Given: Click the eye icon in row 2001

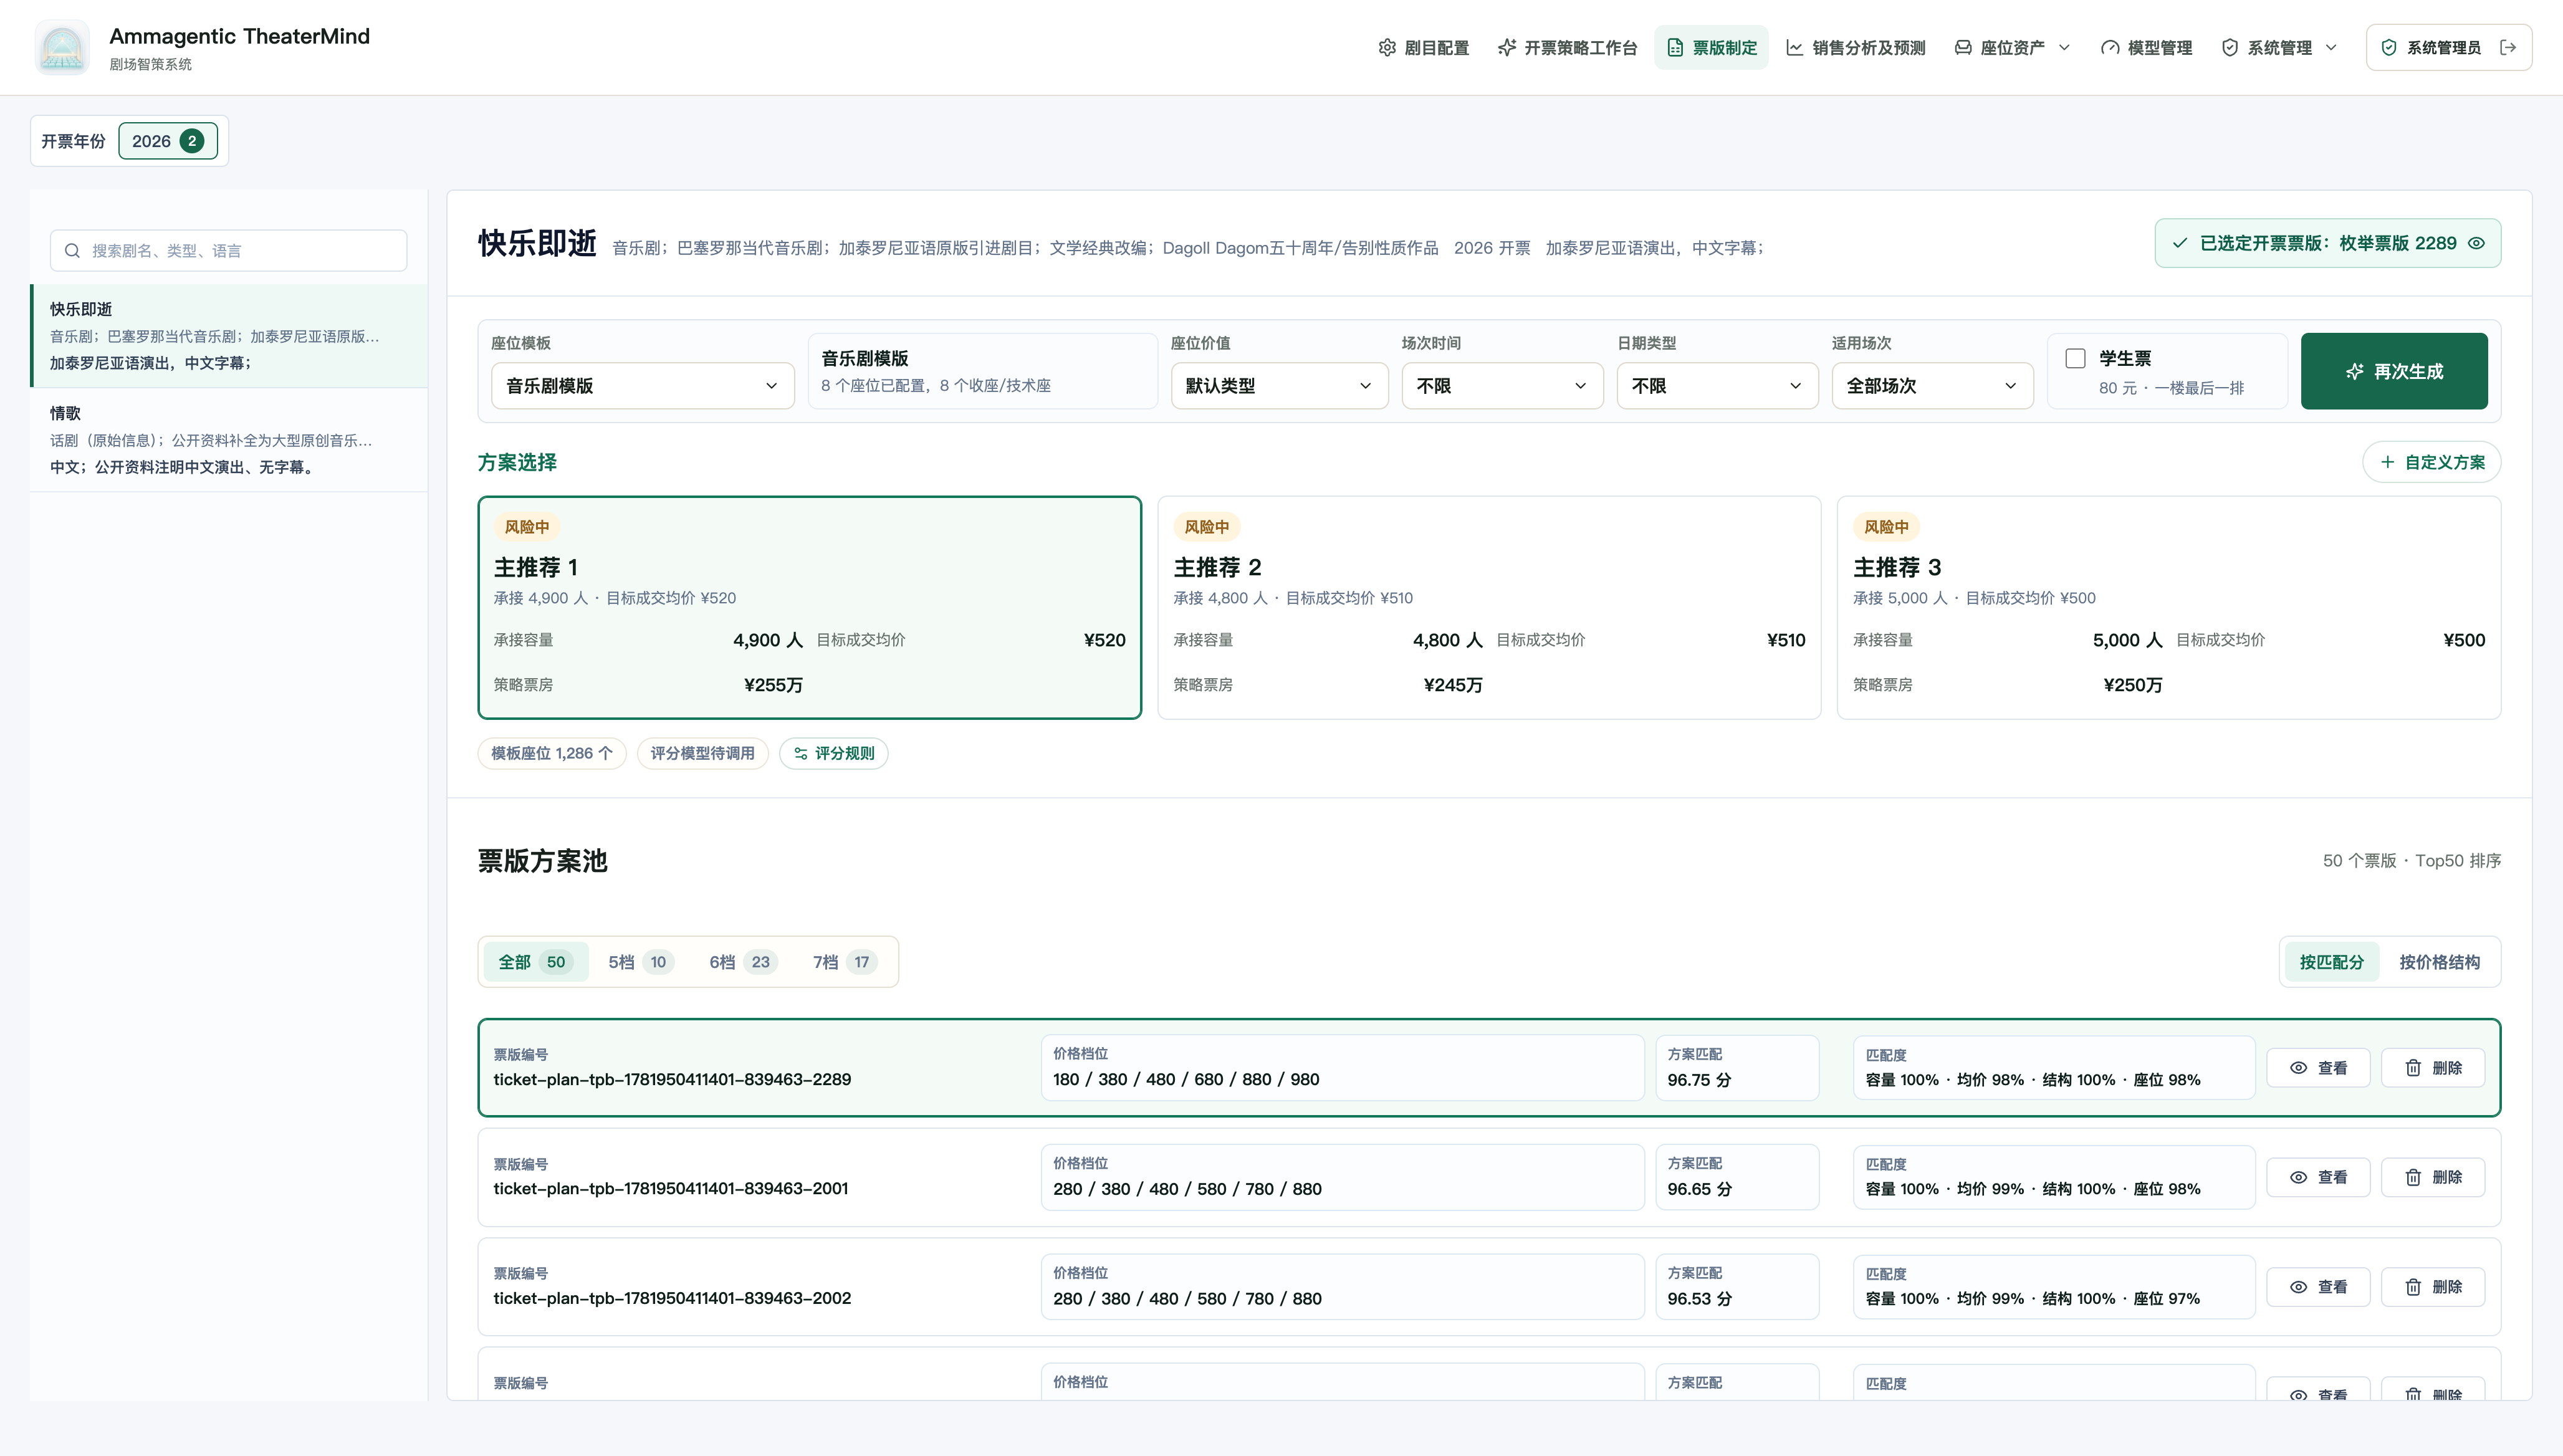Looking at the screenshot, I should 2299,1178.
